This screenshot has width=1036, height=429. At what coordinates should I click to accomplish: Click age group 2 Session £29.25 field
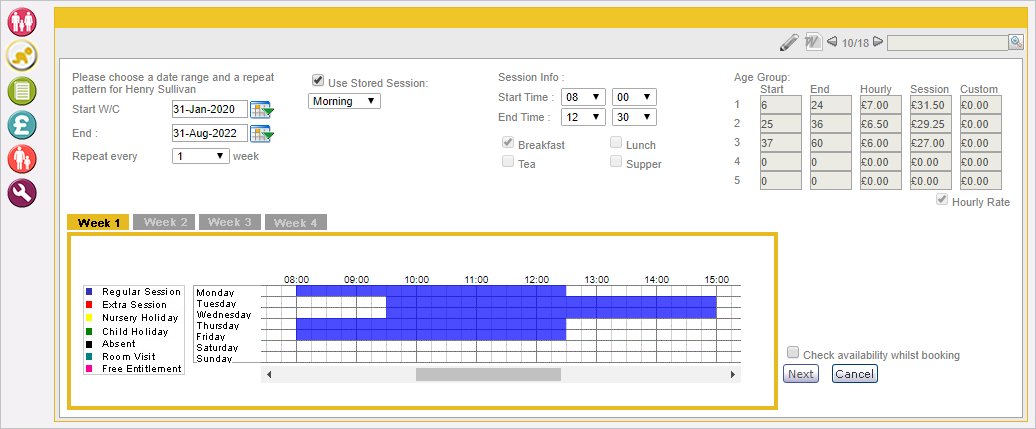[931, 124]
